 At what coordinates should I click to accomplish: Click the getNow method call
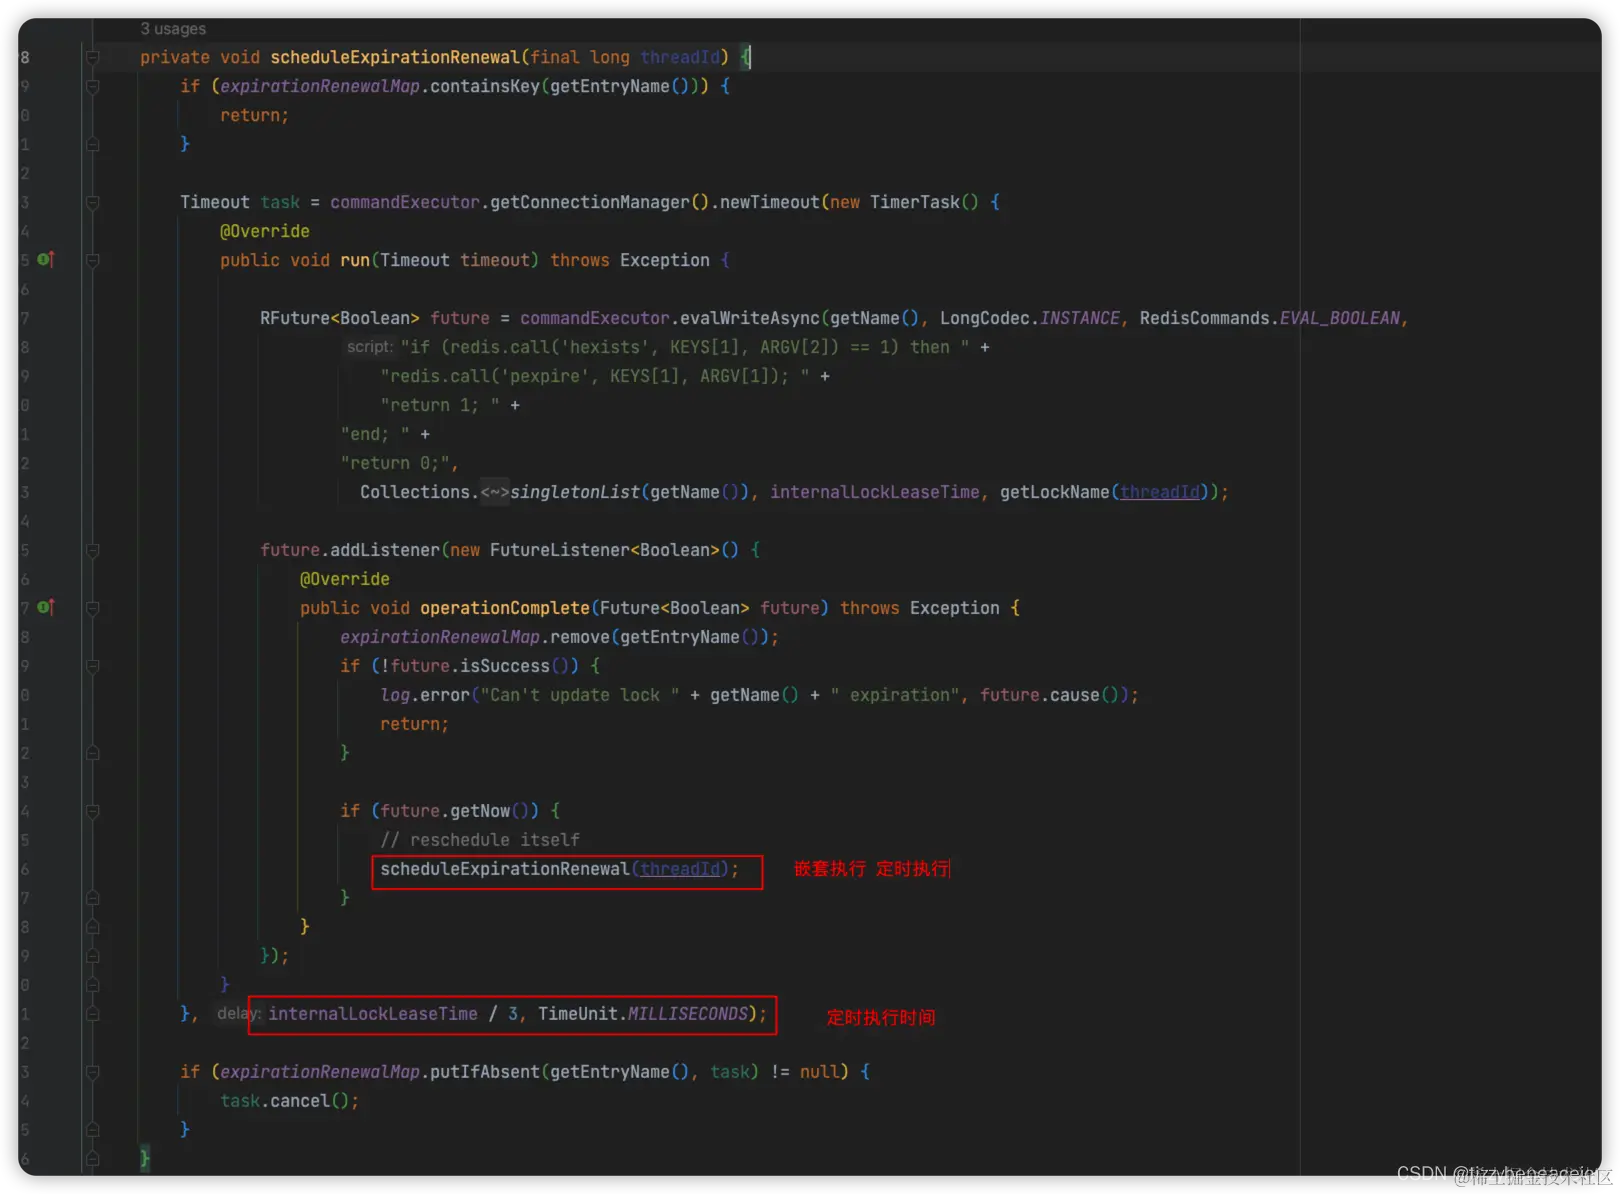click(480, 811)
